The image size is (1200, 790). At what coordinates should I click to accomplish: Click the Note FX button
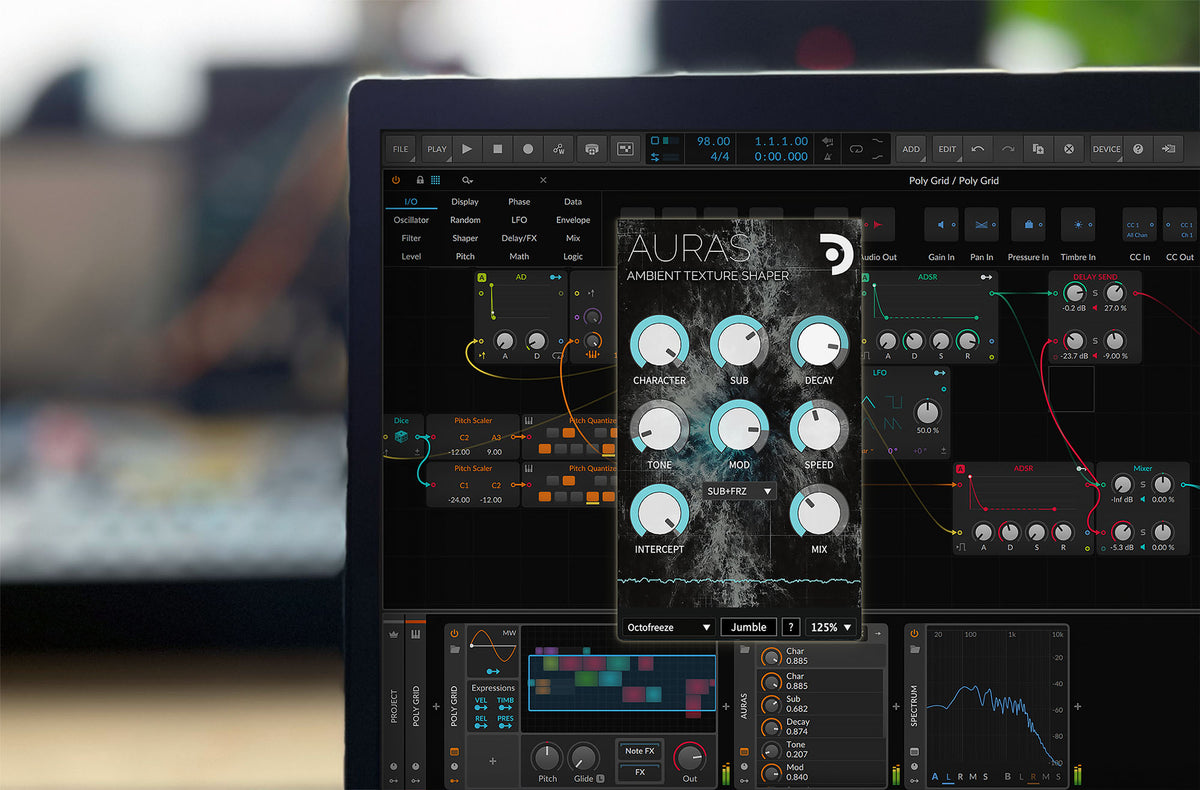[x=640, y=750]
